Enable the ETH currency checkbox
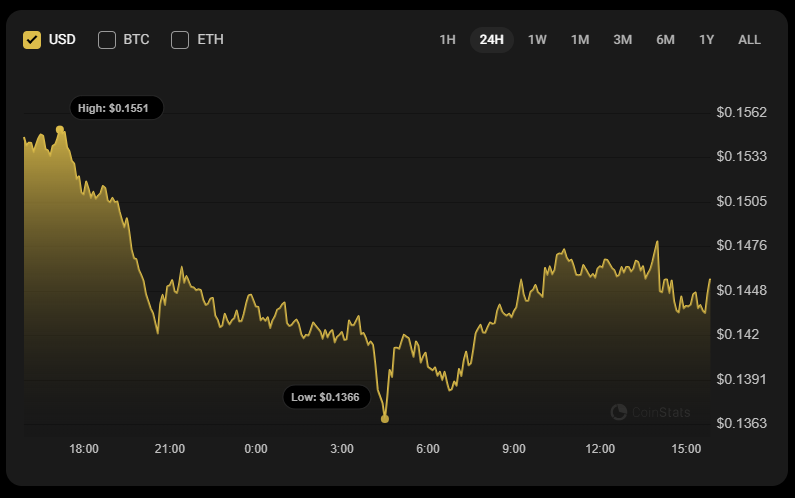The width and height of the screenshot is (795, 498). 180,40
